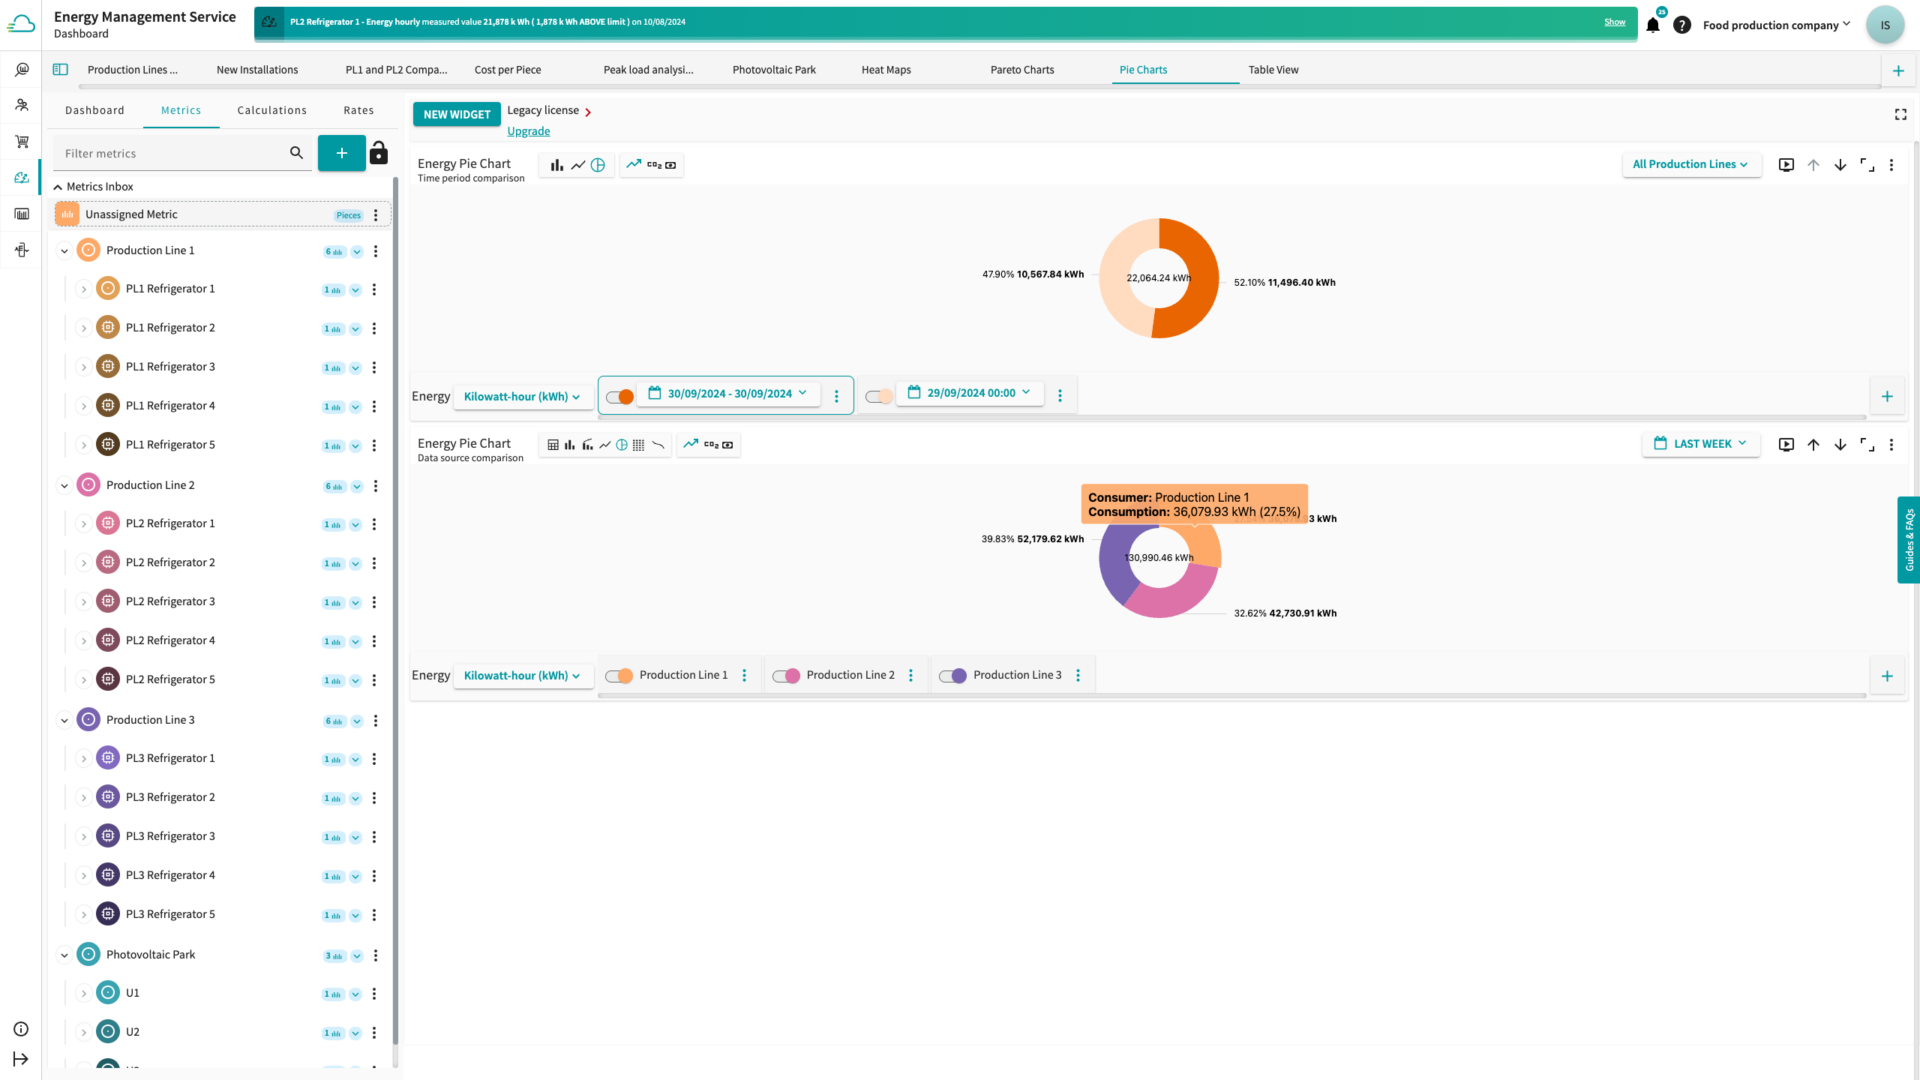
Task: Open the Calculations tab
Action: click(x=272, y=111)
